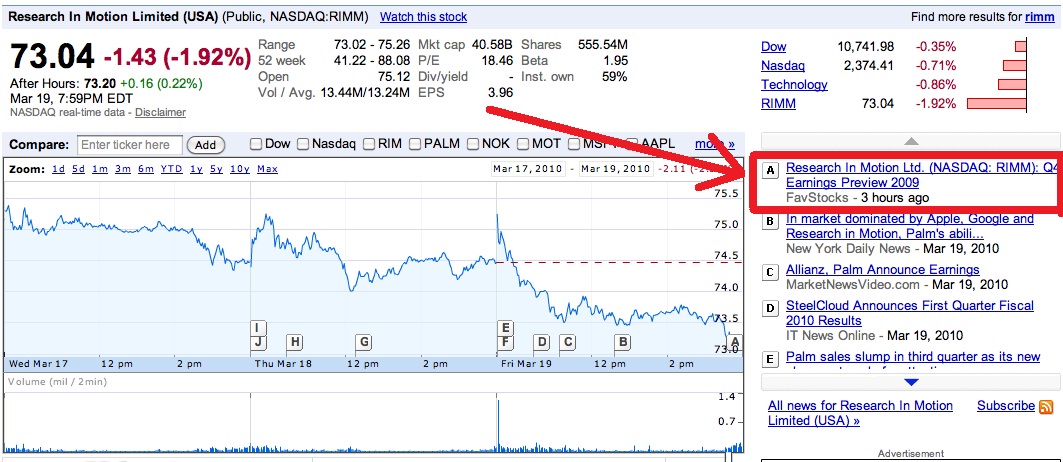The height and width of the screenshot is (462, 1063).
Task: Open All news for Research In Motion
Action: coord(860,413)
